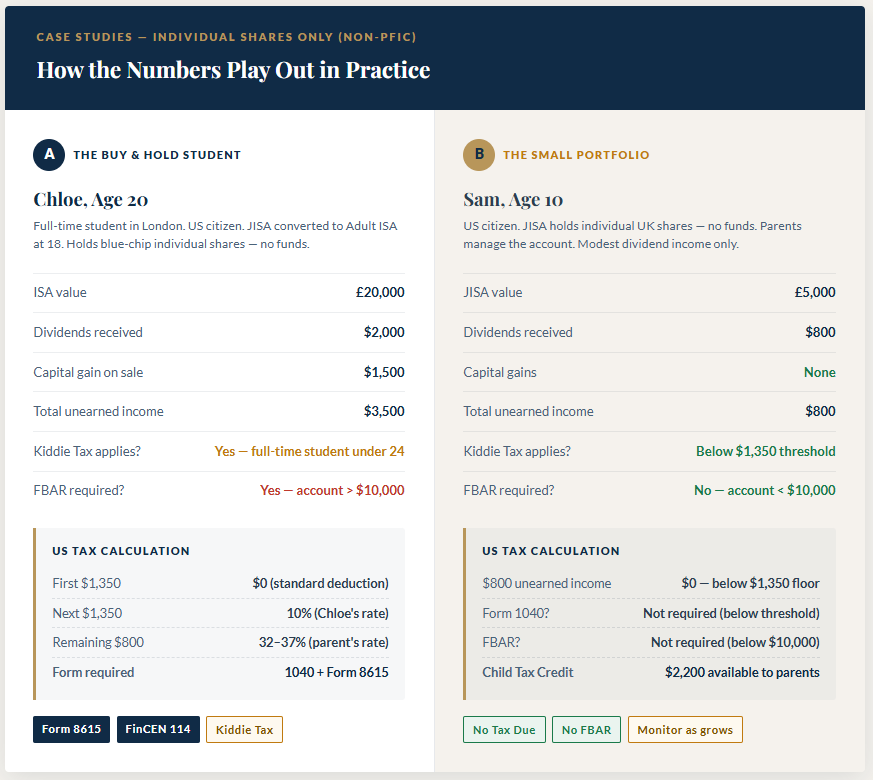This screenshot has width=873, height=780.
Task: Click the navy circle A badge
Action: pyautogui.click(x=49, y=155)
